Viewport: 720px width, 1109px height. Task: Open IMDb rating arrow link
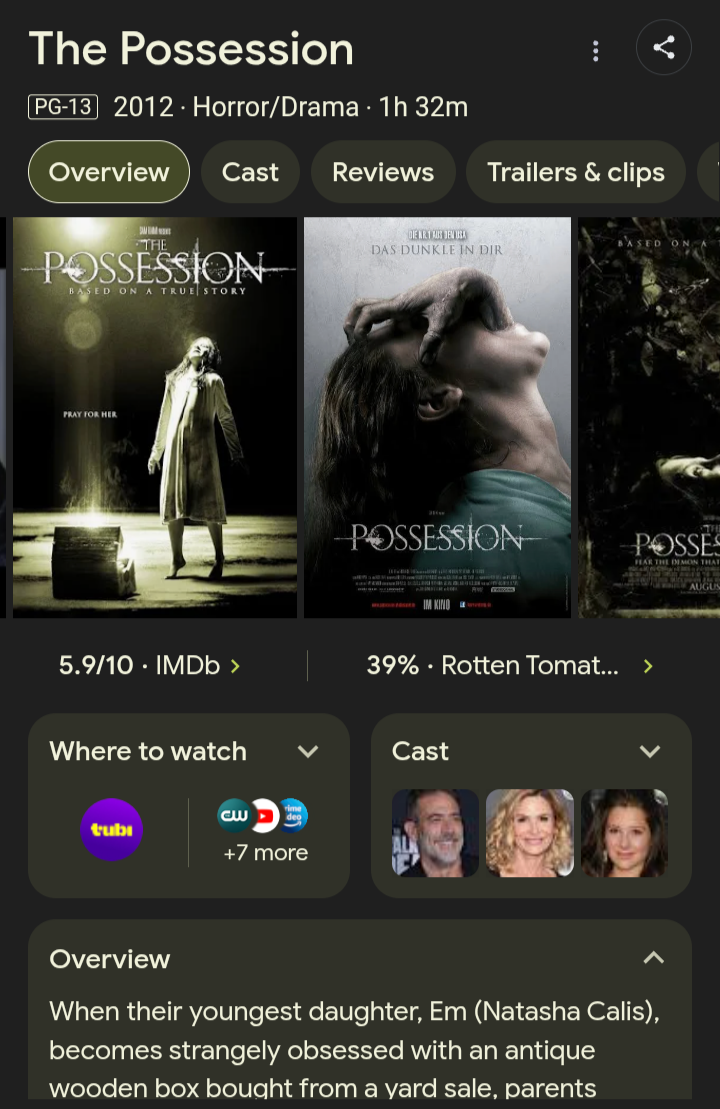click(236, 666)
